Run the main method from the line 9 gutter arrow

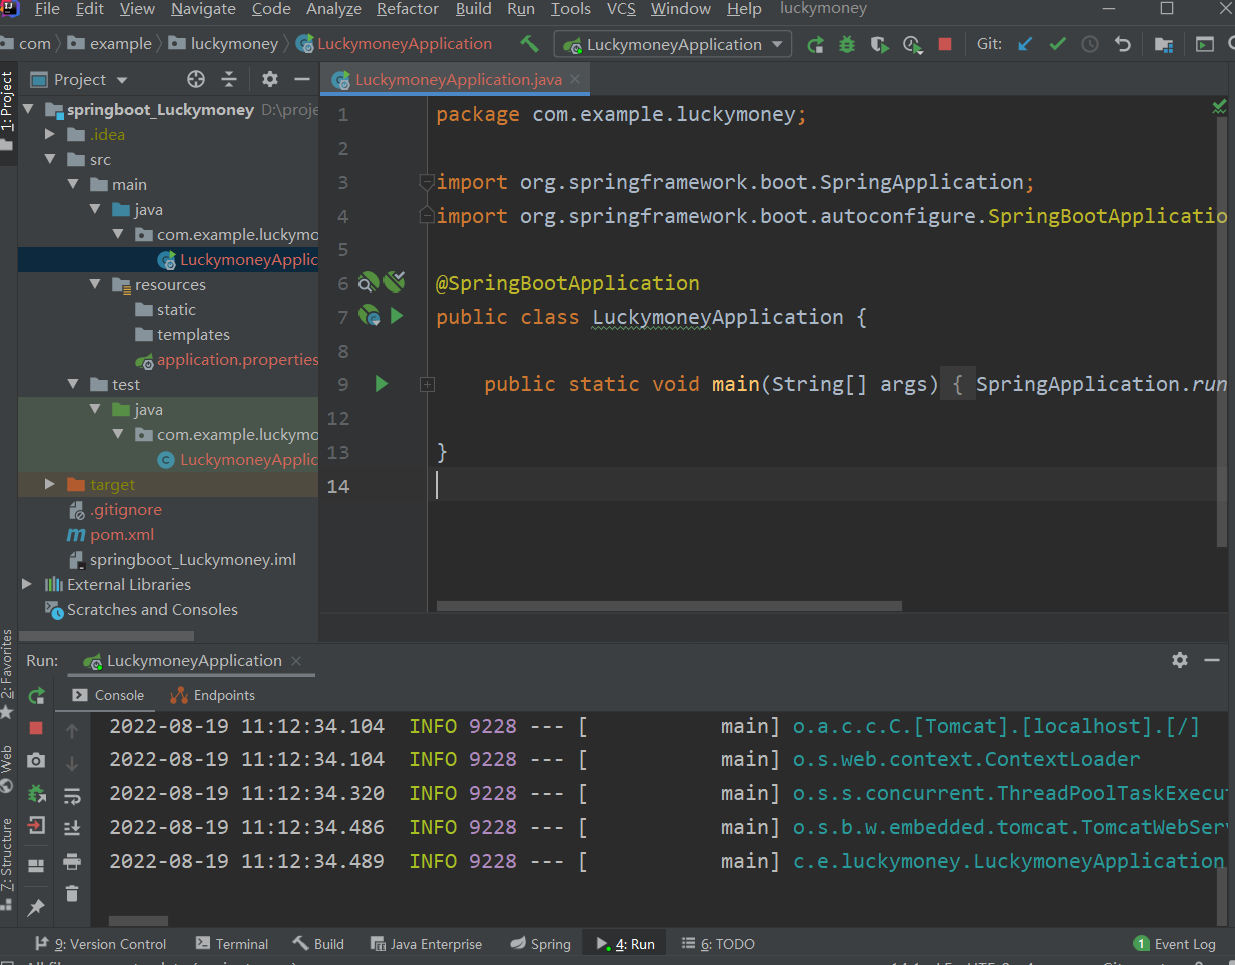pos(381,384)
